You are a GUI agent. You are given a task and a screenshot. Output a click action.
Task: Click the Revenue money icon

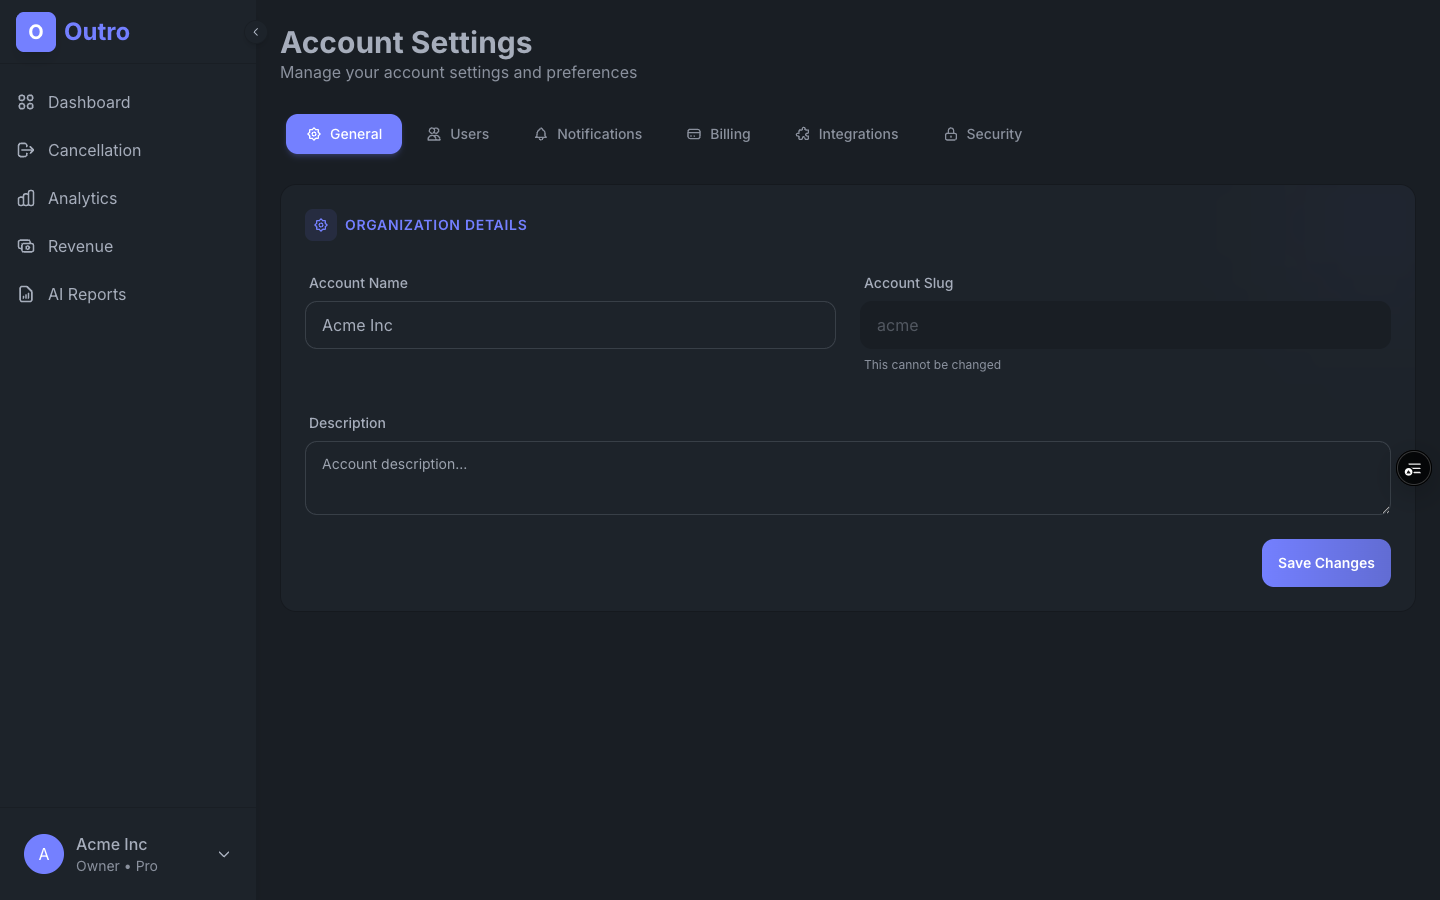(x=26, y=246)
